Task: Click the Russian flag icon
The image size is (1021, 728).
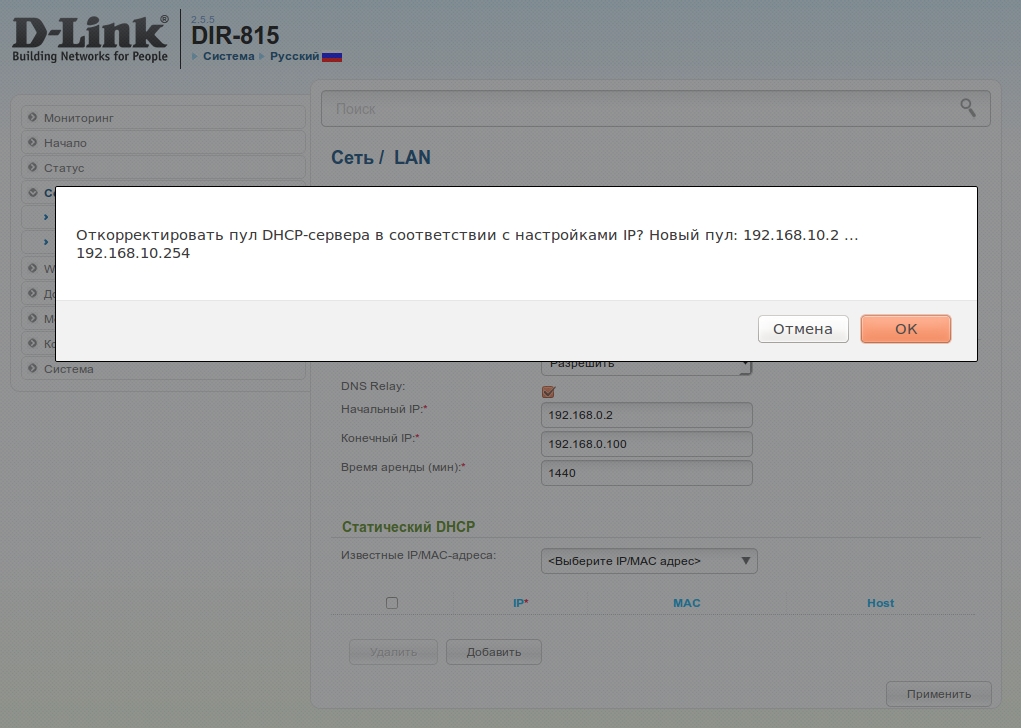Action: coord(332,57)
